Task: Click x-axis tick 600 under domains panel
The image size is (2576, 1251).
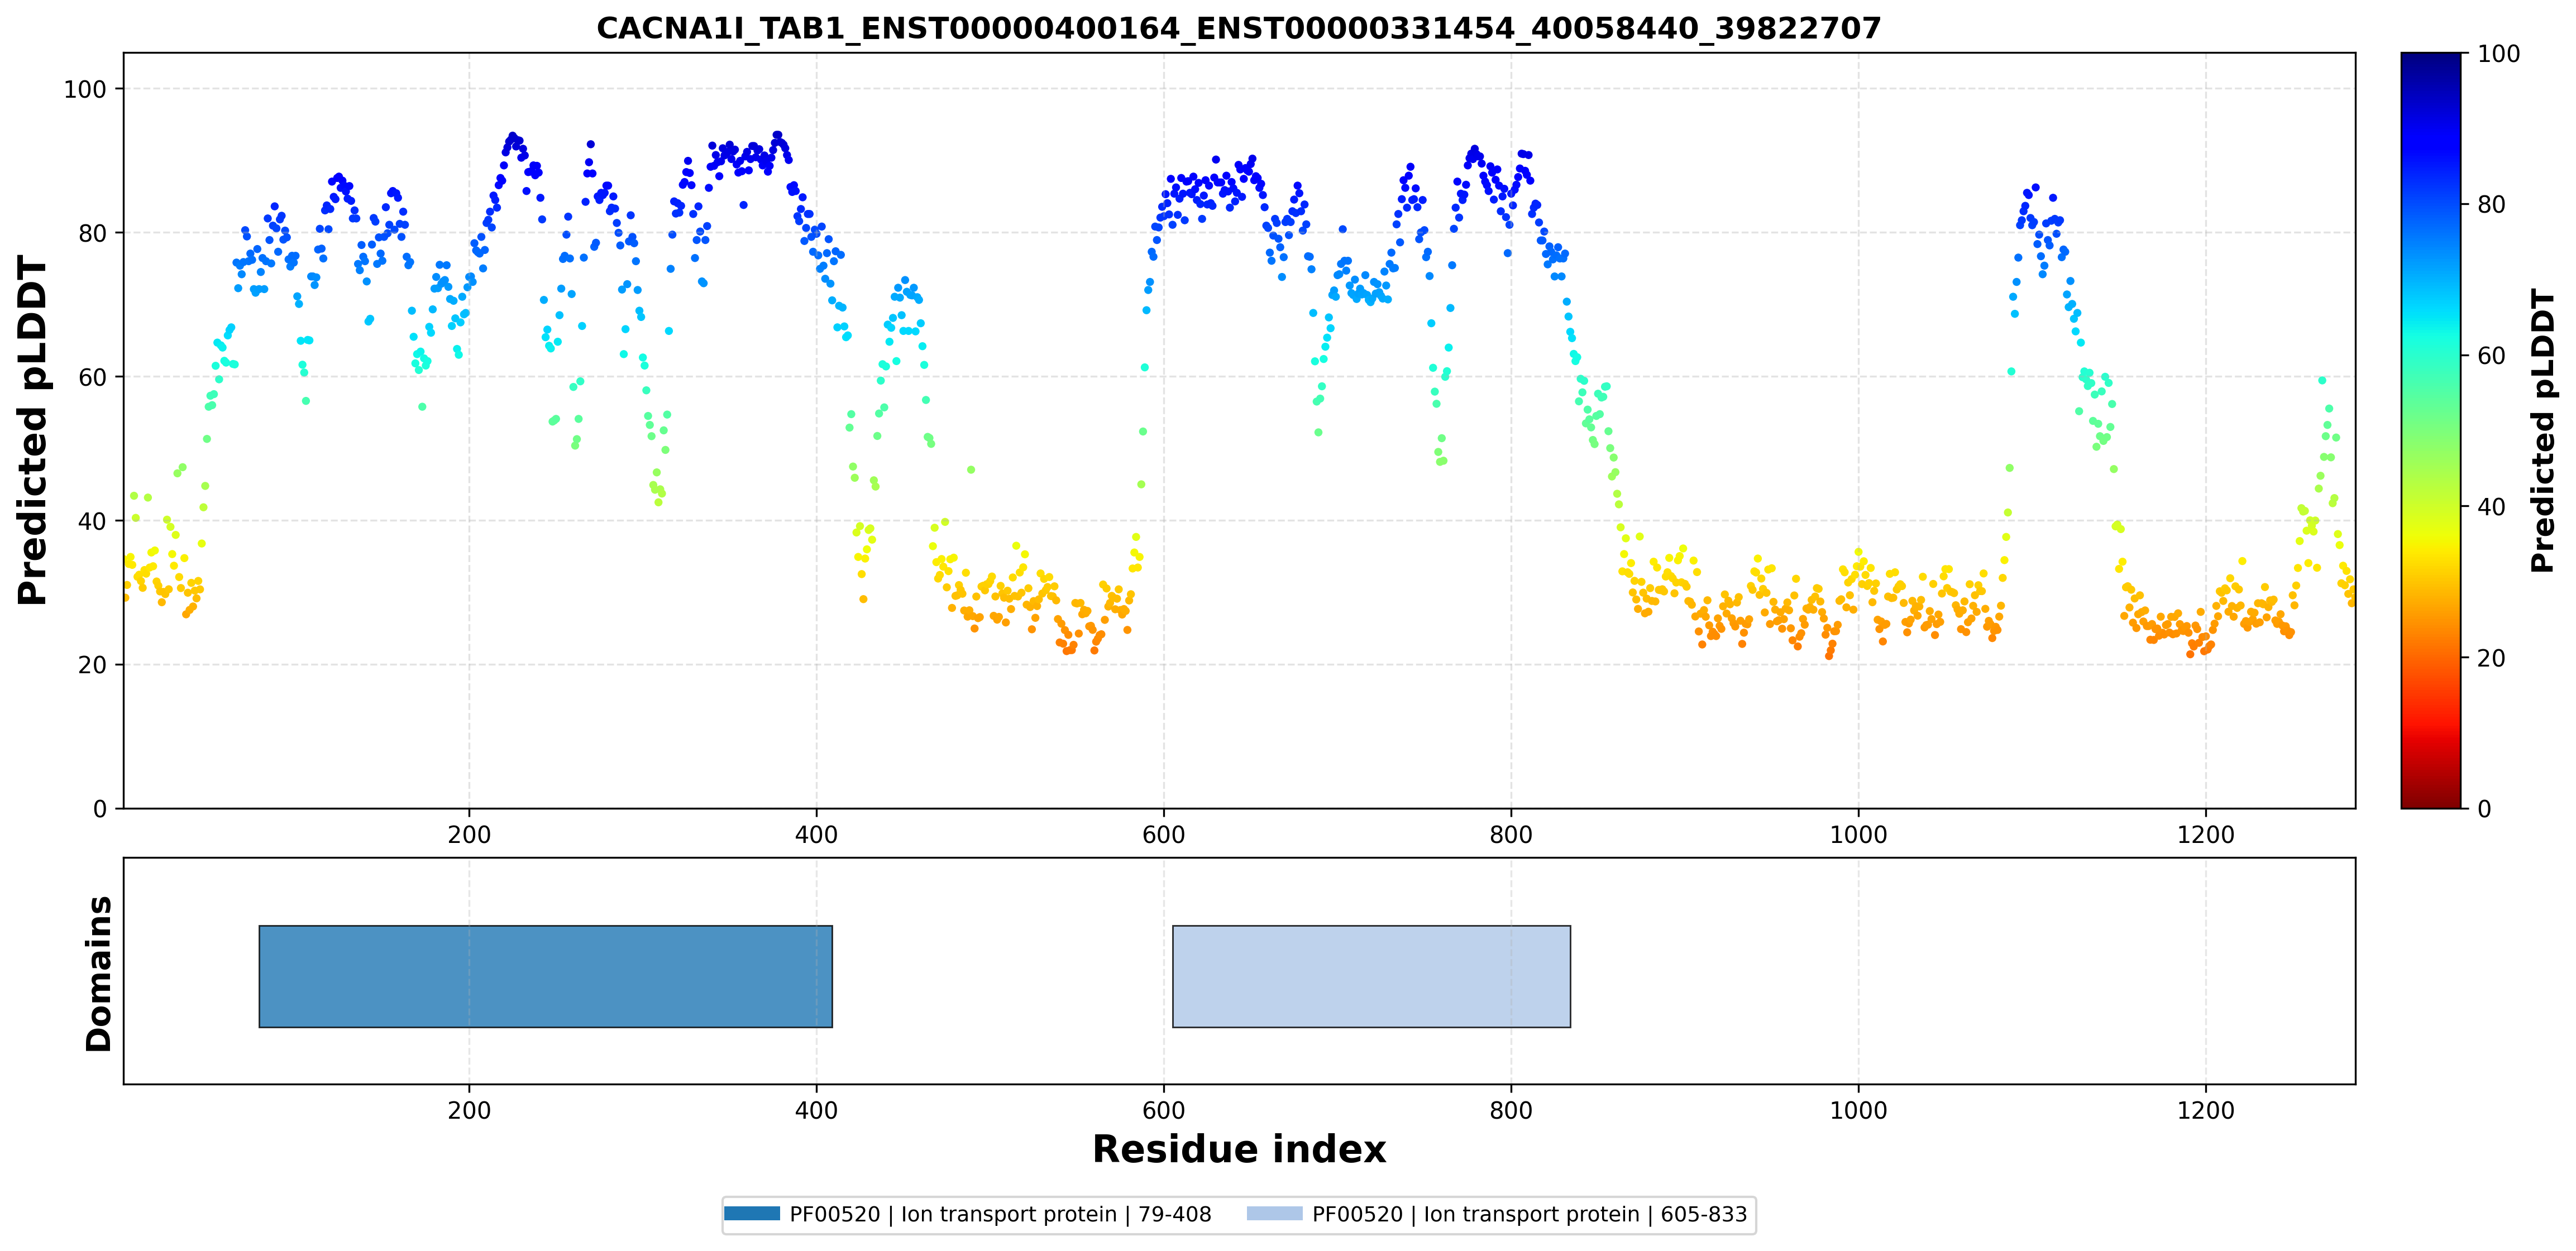Action: click(x=1163, y=1110)
